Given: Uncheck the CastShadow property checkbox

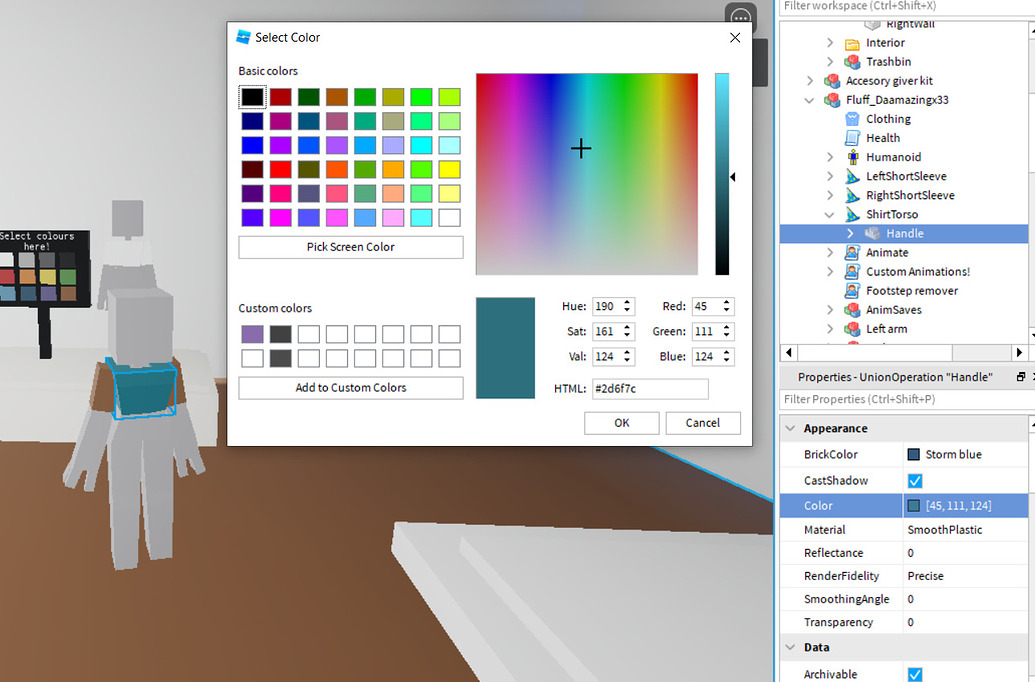Looking at the screenshot, I should tap(914, 480).
